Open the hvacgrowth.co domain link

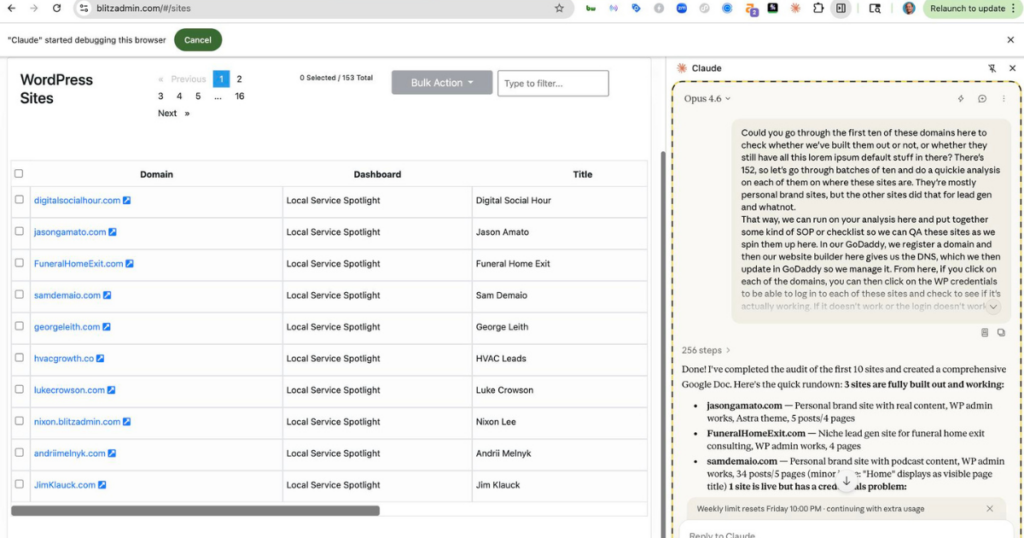[x=64, y=358]
